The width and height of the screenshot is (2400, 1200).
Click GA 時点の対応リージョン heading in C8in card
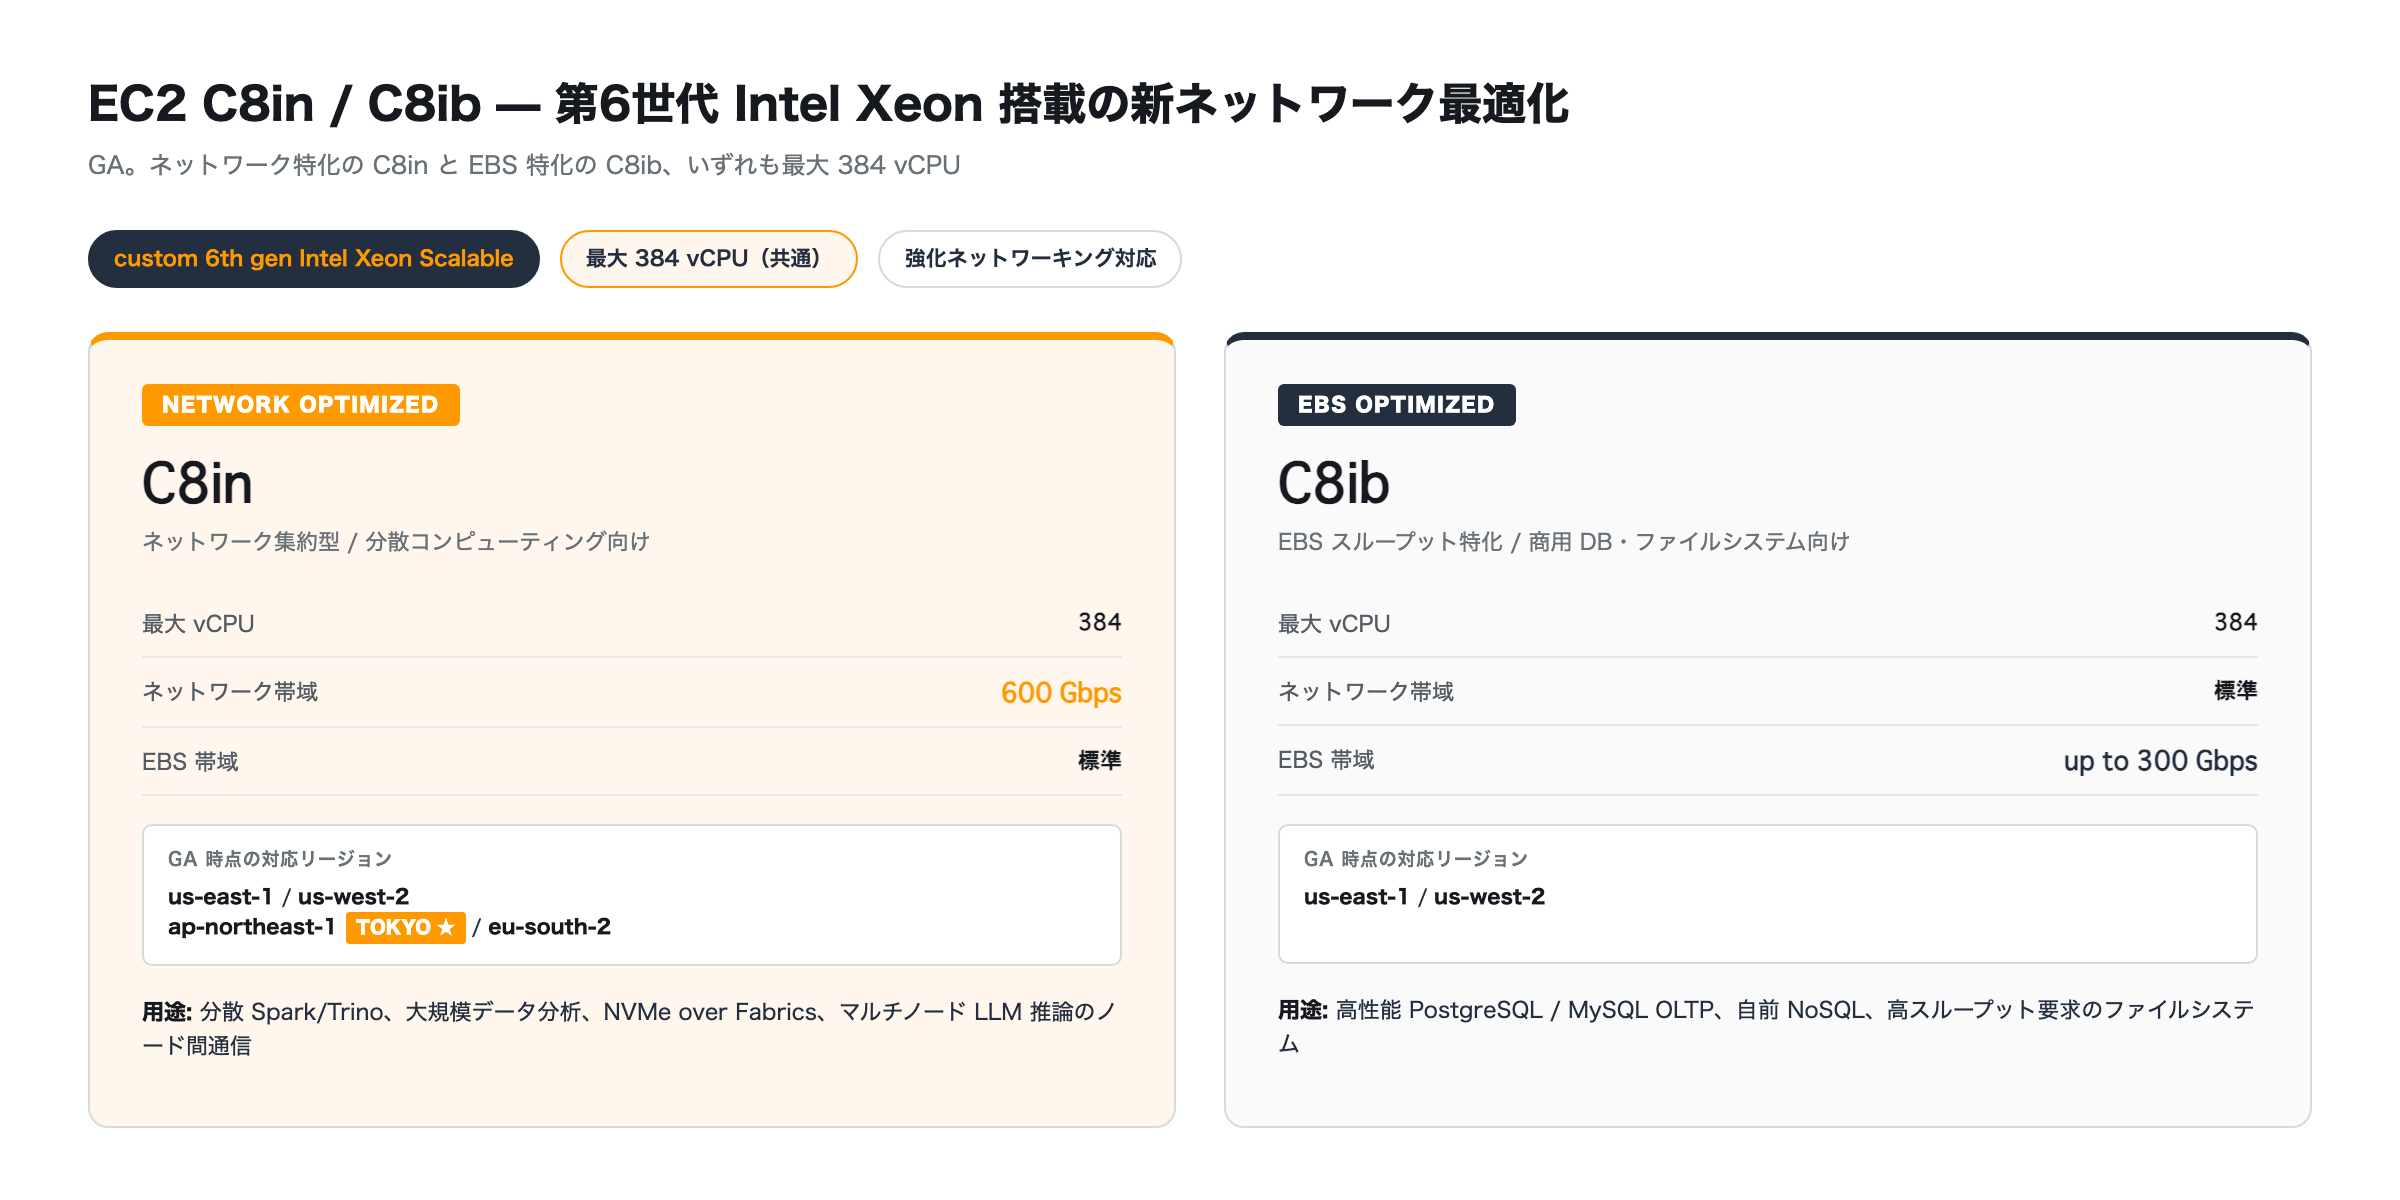point(280,859)
